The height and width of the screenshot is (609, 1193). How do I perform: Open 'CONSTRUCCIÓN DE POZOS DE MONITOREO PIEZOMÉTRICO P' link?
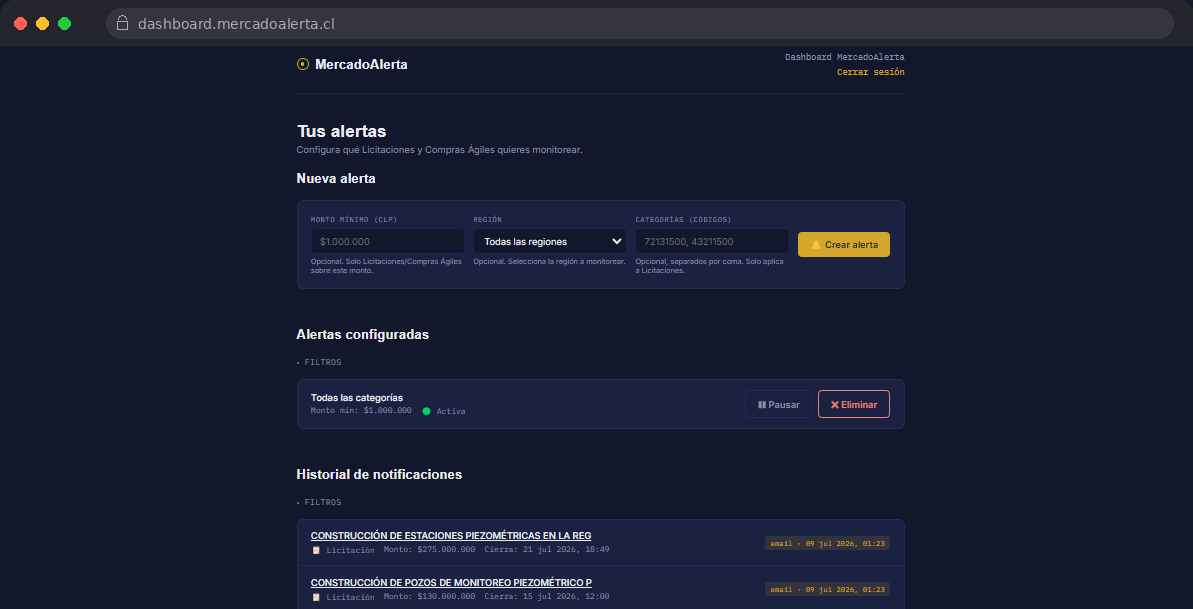pyautogui.click(x=451, y=582)
